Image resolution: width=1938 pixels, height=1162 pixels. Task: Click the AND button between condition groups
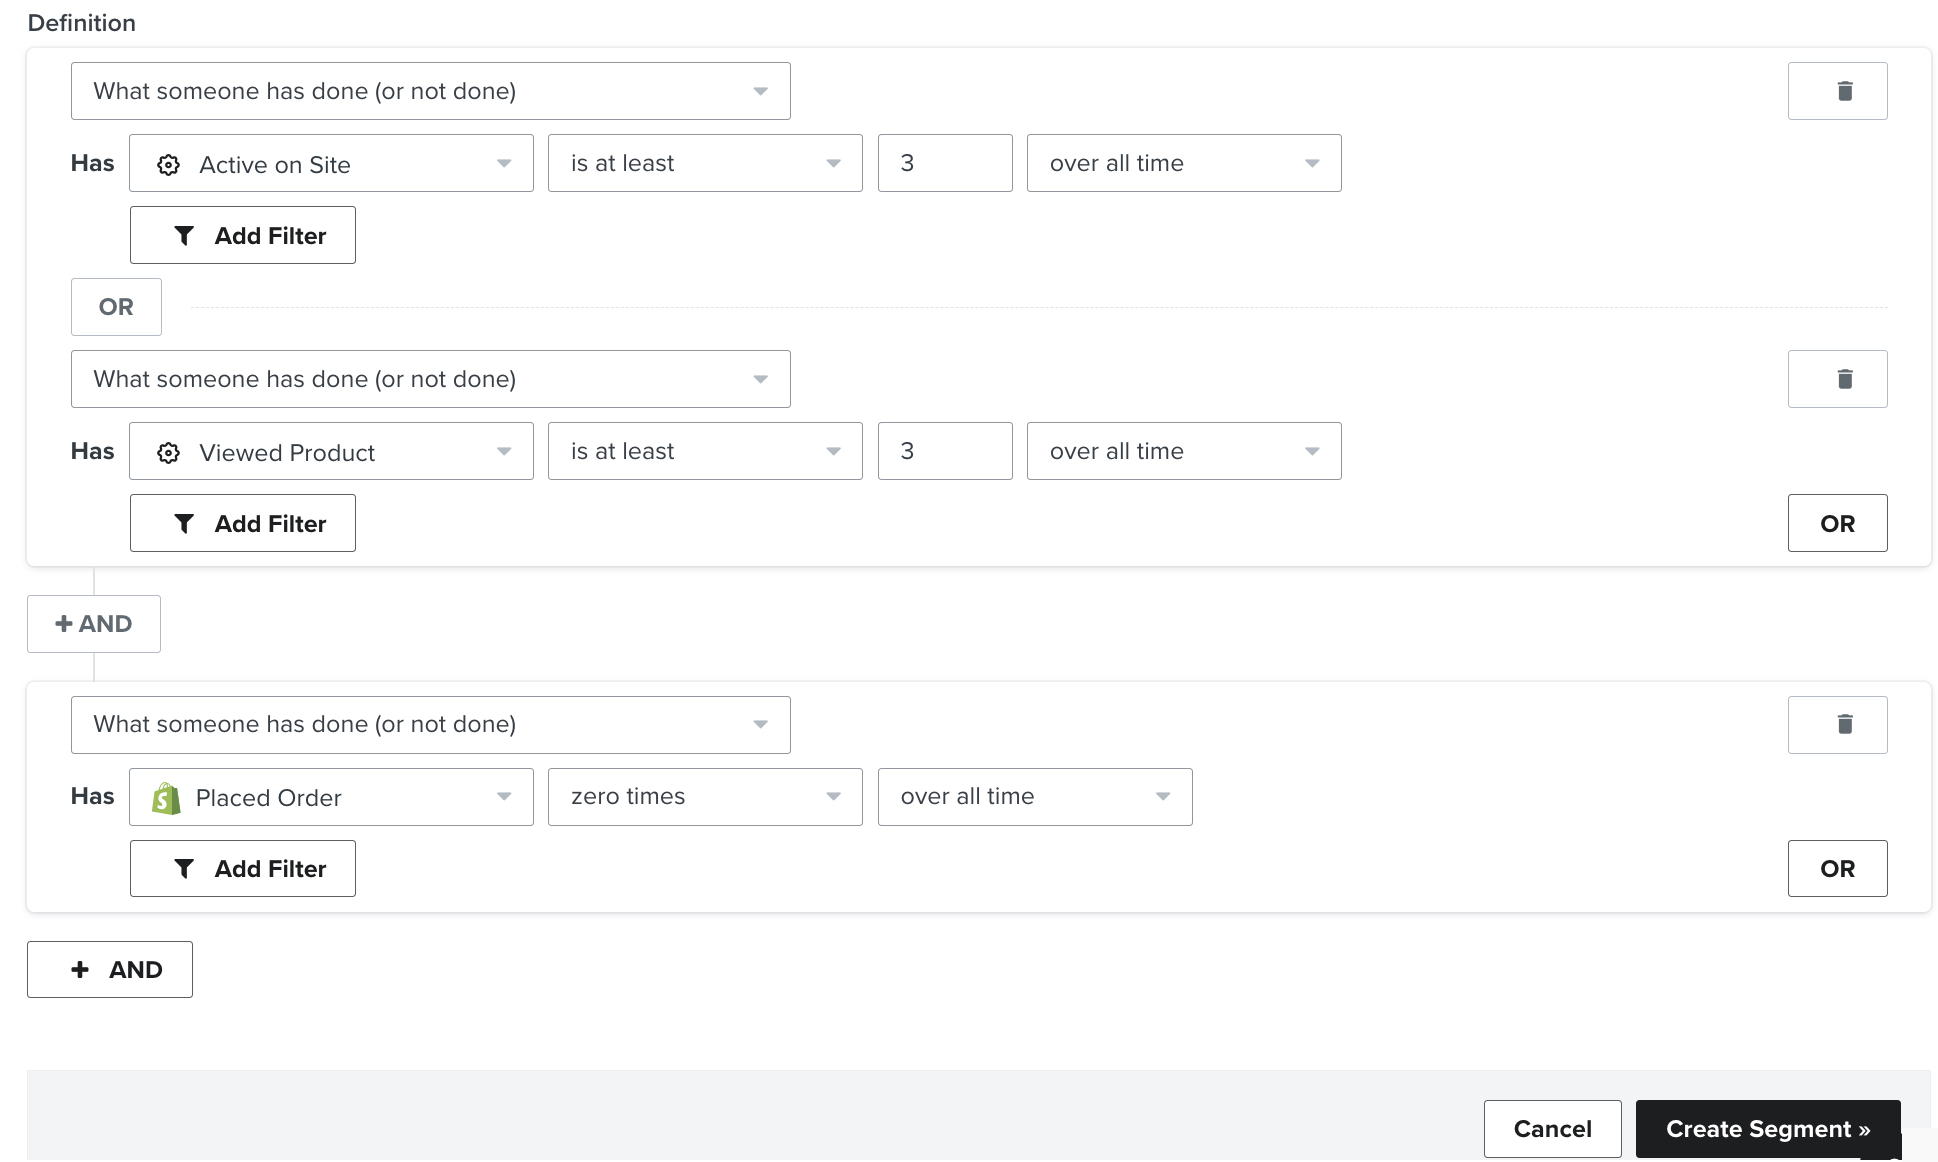pos(93,622)
